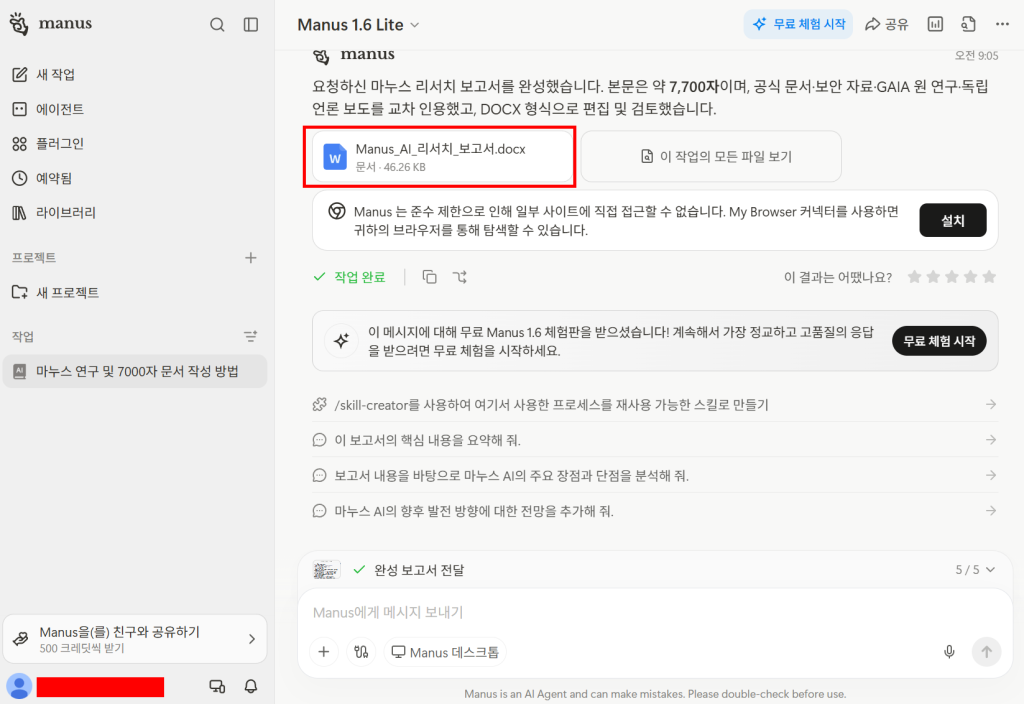
Task: Open task filter icon next to 작업
Action: point(251,337)
